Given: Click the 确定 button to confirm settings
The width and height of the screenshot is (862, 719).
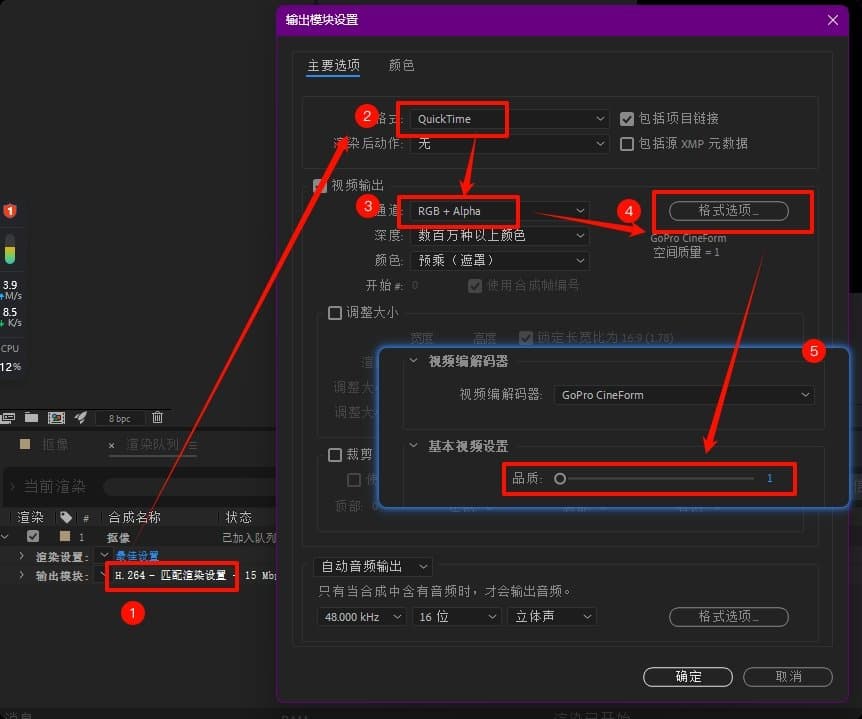Looking at the screenshot, I should (688, 677).
